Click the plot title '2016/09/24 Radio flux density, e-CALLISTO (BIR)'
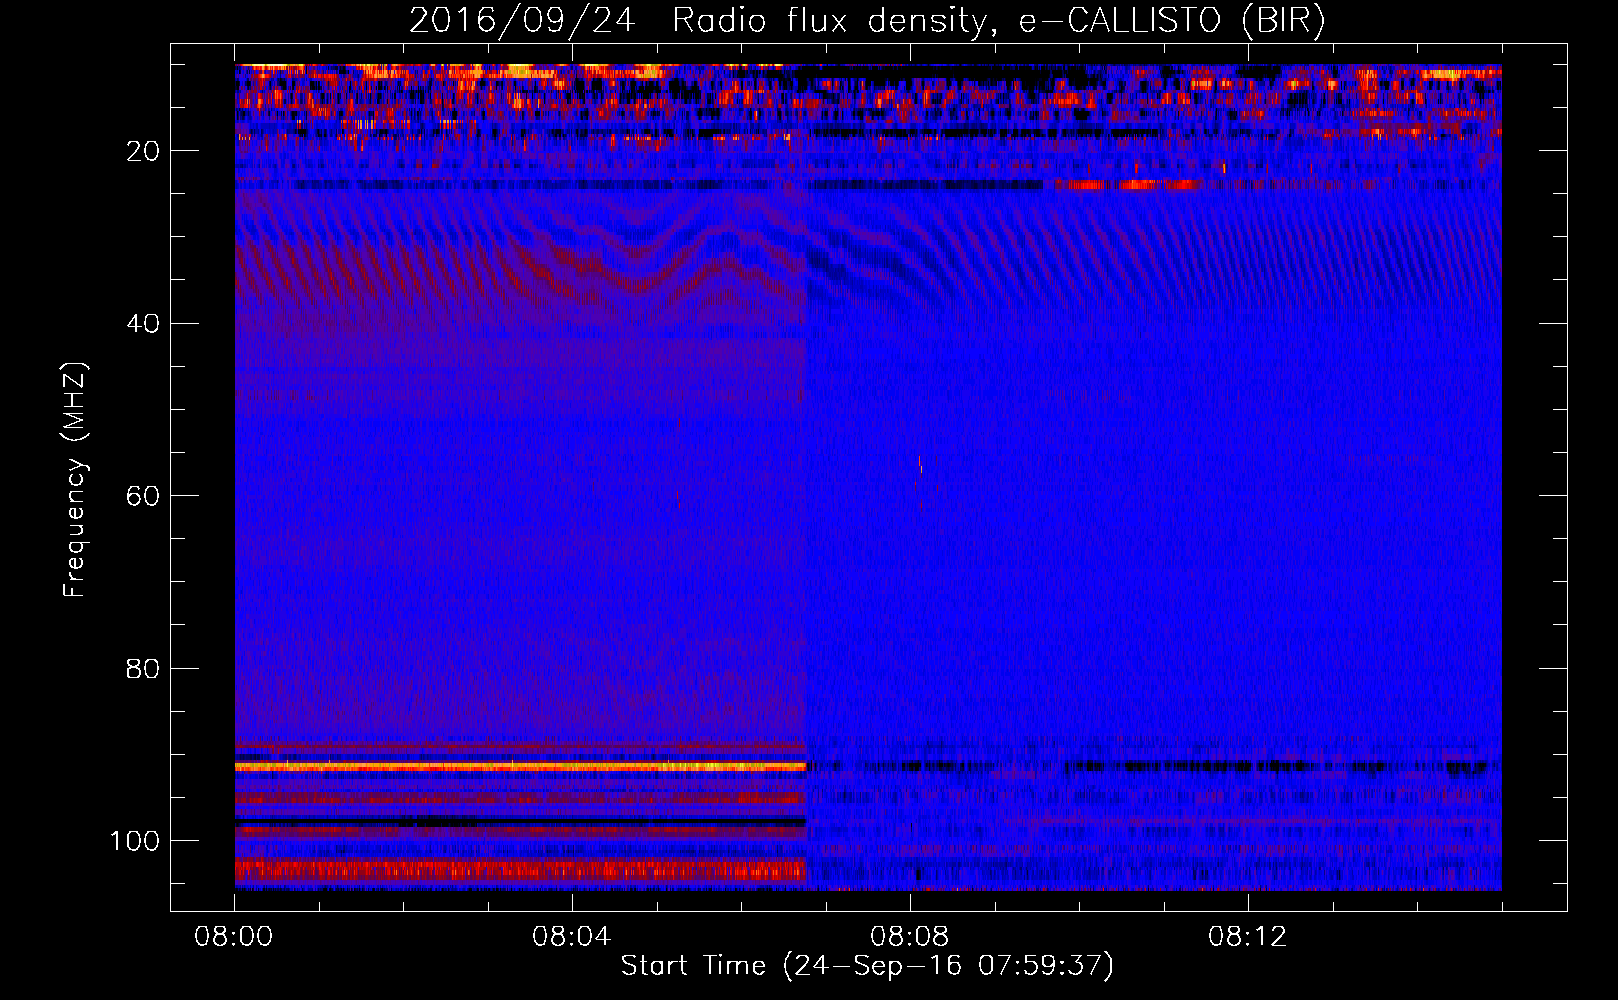Viewport: 1618px width, 1000px height. pos(867,21)
